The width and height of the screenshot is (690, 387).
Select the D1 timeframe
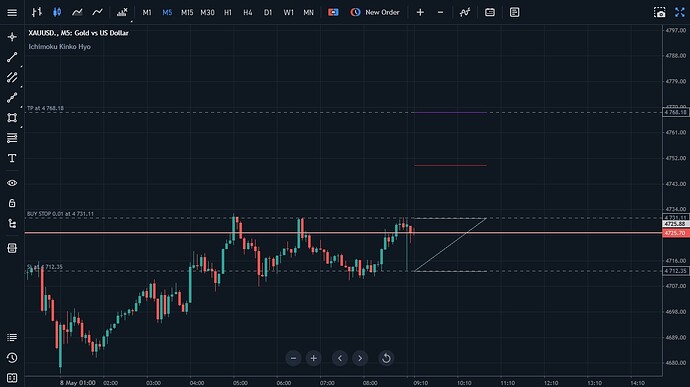tap(268, 13)
